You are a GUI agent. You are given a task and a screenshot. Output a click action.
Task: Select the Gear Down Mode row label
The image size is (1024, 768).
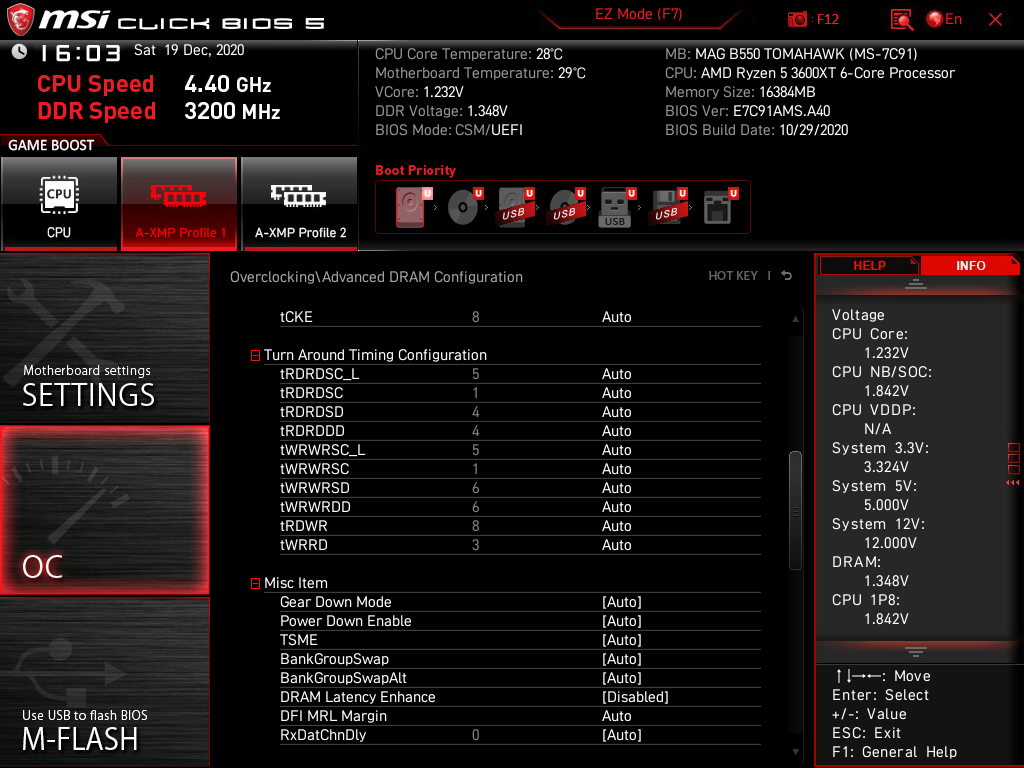[x=336, y=602]
